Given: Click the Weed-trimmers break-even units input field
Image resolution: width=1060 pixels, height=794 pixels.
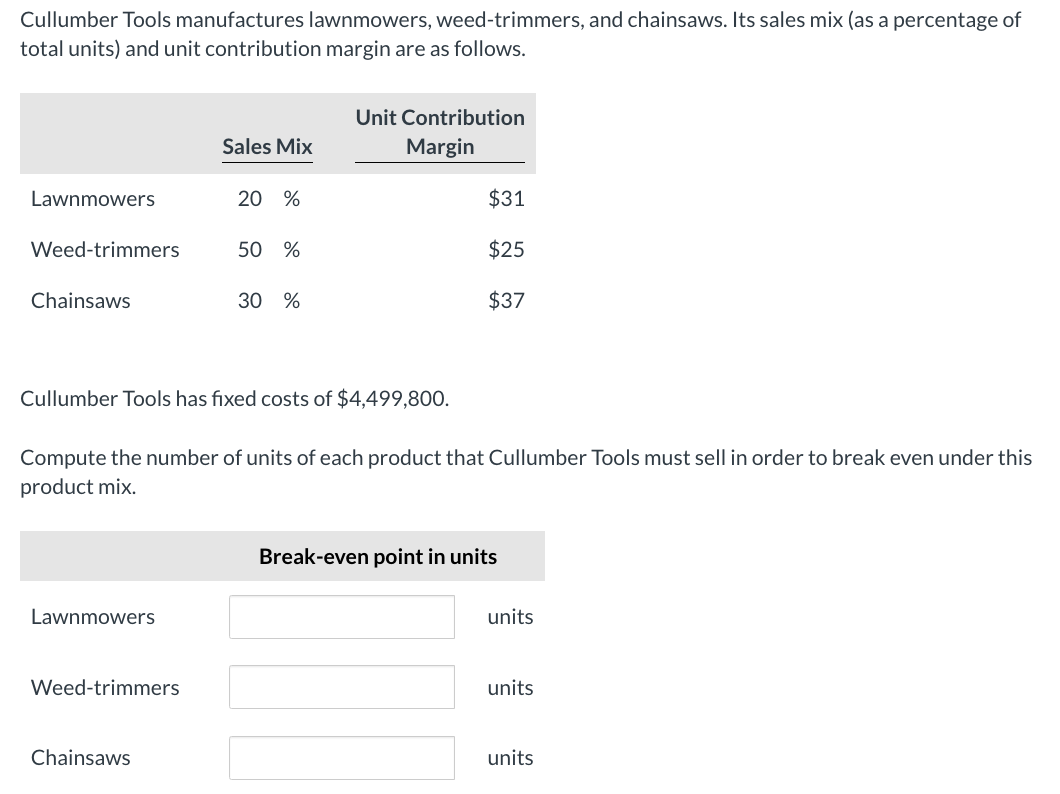Looking at the screenshot, I should (341, 687).
